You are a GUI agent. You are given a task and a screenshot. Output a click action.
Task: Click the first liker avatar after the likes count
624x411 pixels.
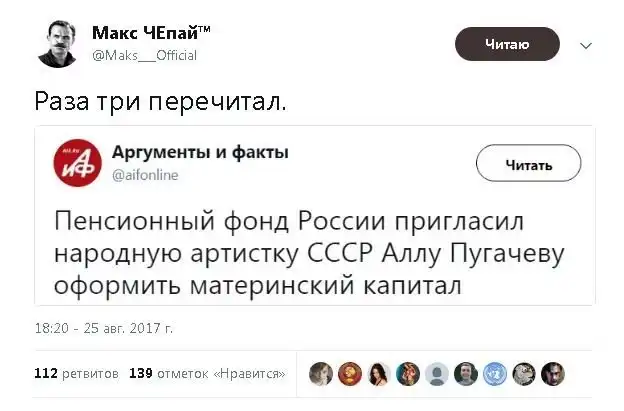(x=321, y=374)
